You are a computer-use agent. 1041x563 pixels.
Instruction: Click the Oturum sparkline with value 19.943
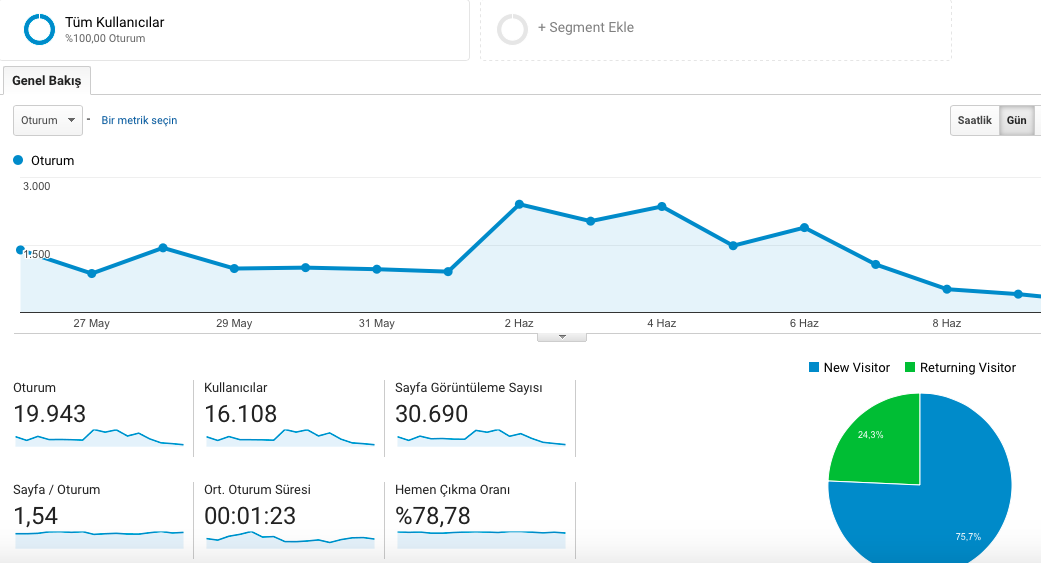click(x=99, y=438)
